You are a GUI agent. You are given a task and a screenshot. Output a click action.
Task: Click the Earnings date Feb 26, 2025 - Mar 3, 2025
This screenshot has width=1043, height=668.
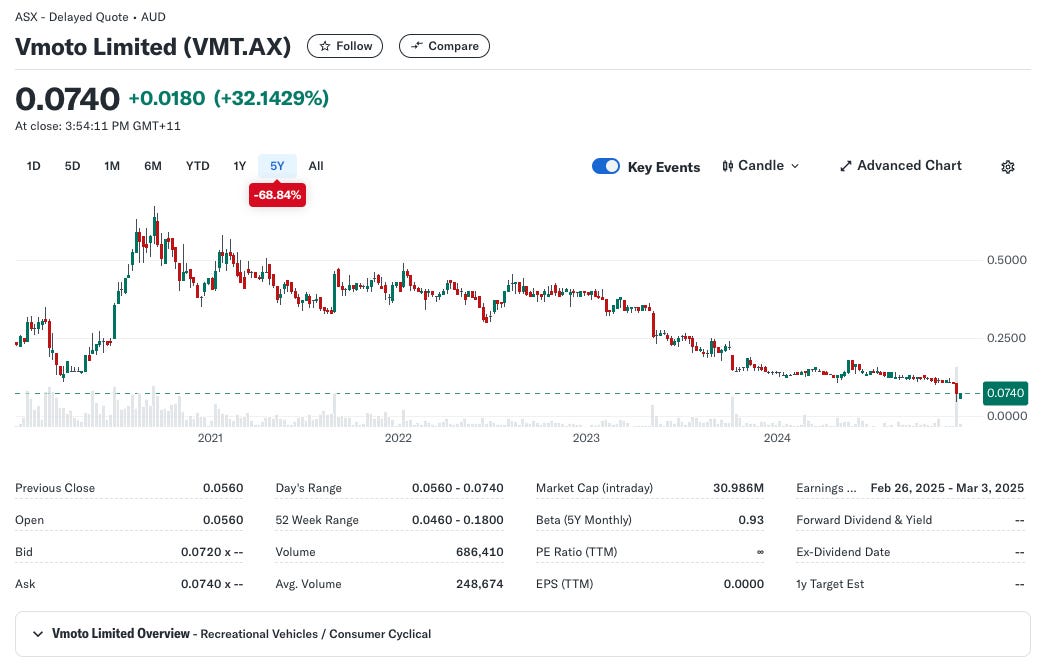point(947,488)
